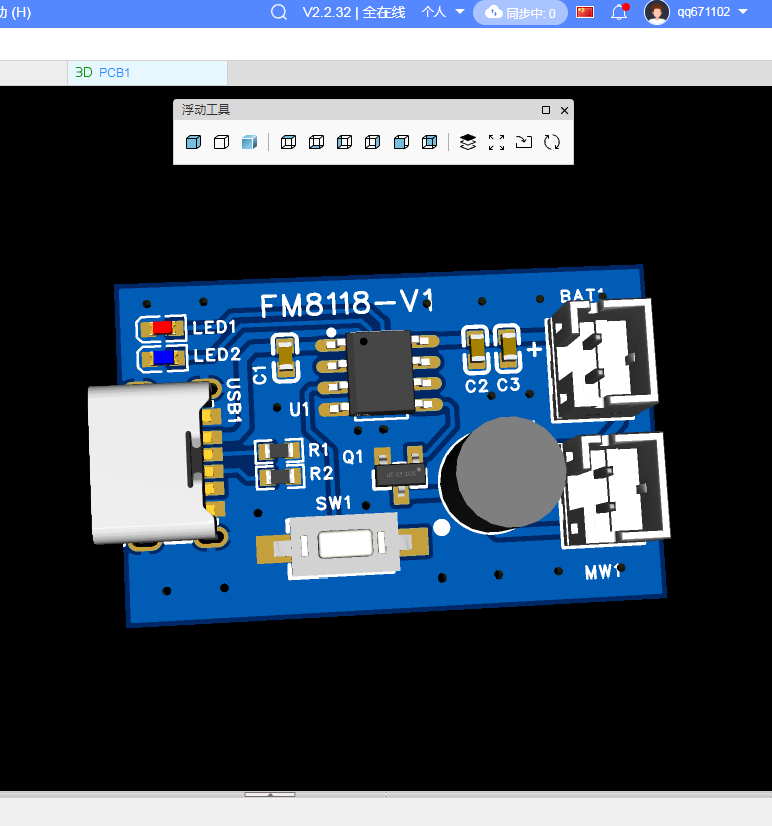Click the fit-to-screen expand arrows icon
772x826 pixels.
[x=496, y=142]
